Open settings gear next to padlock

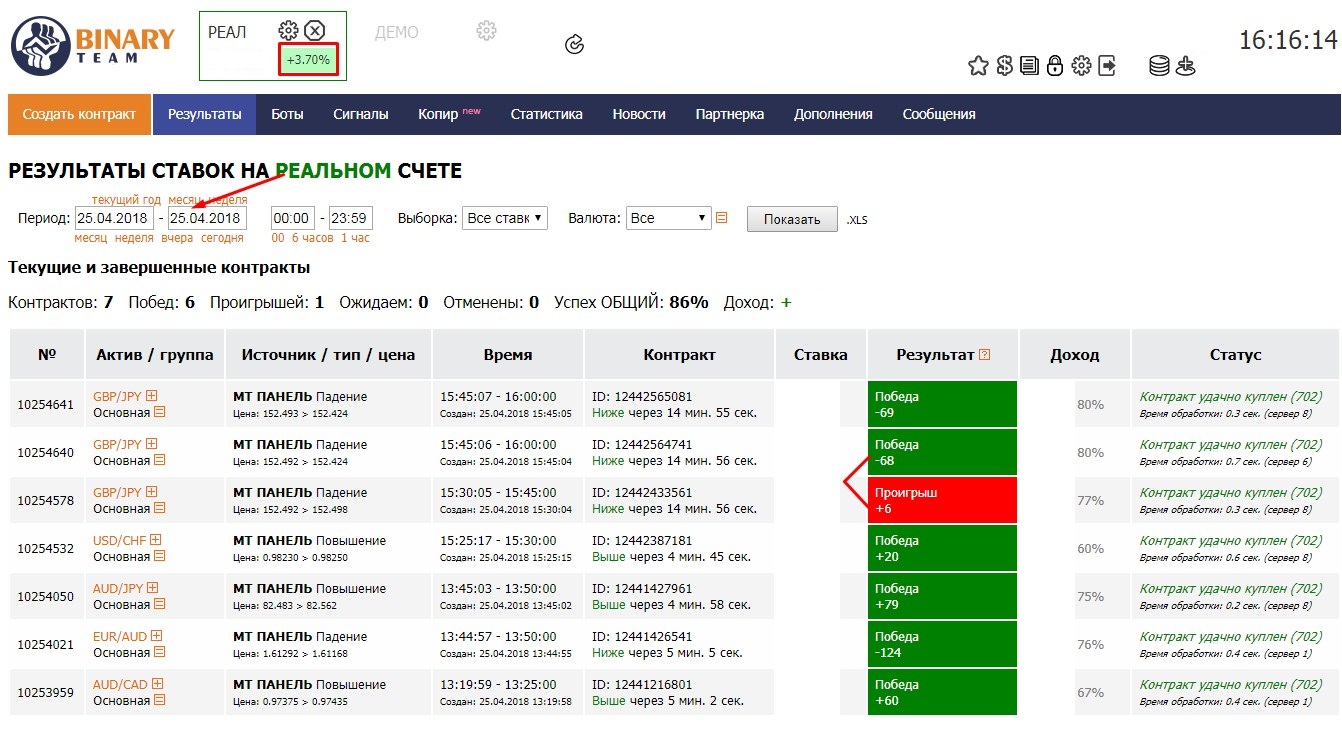point(1081,66)
